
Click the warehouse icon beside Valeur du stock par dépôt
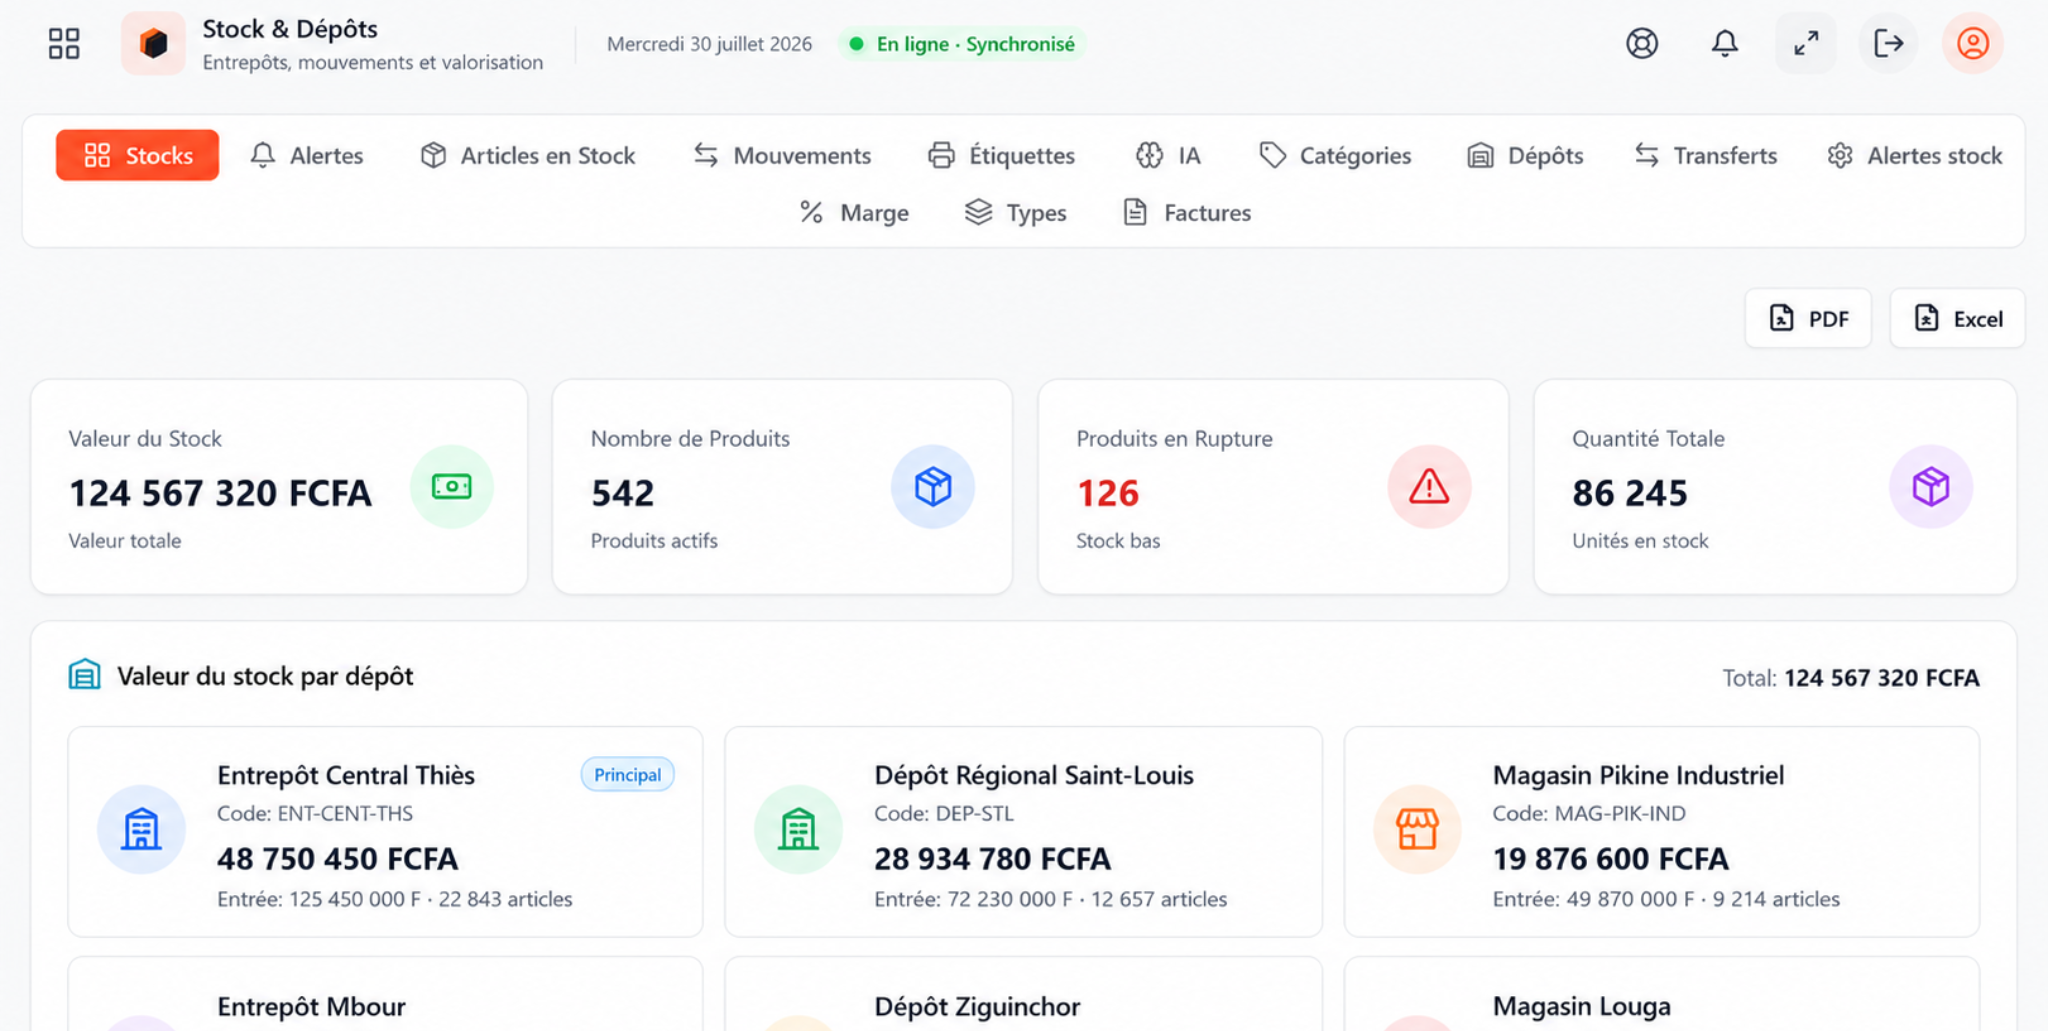tap(85, 675)
